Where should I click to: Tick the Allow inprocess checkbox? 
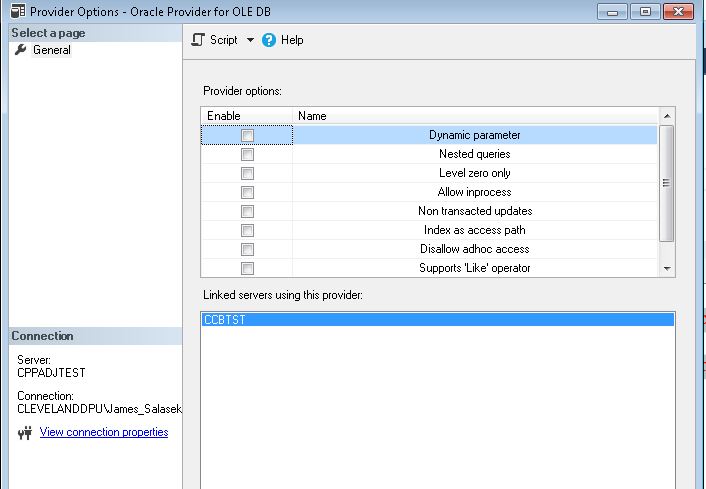tap(247, 192)
